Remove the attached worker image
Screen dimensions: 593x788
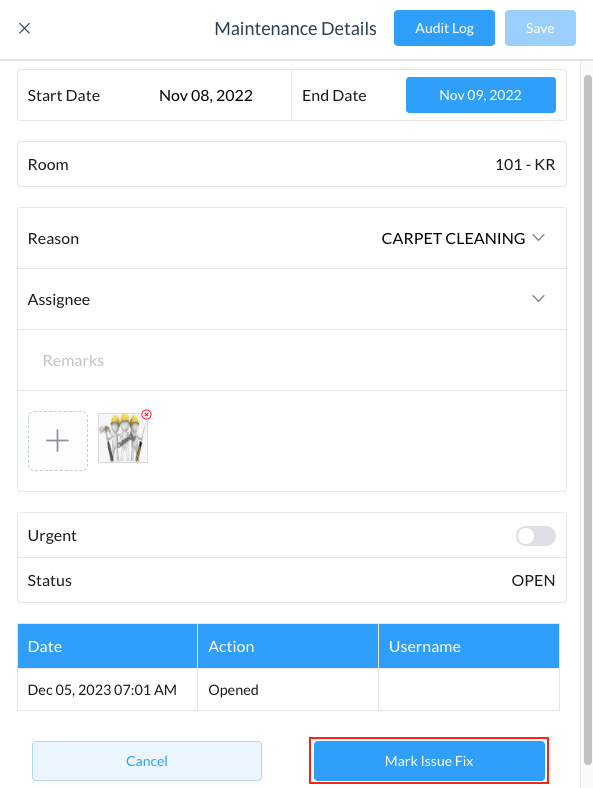tap(146, 415)
